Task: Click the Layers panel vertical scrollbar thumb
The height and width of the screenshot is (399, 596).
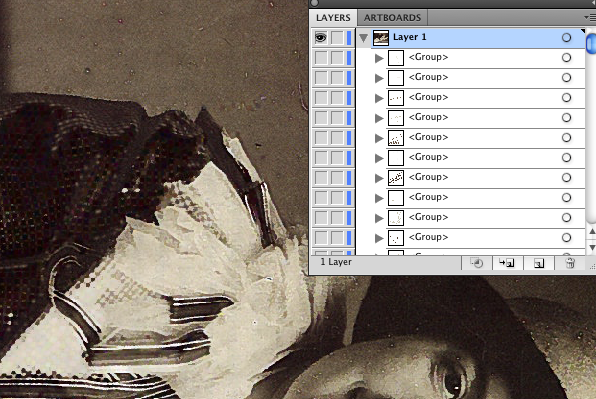Action: [591, 44]
